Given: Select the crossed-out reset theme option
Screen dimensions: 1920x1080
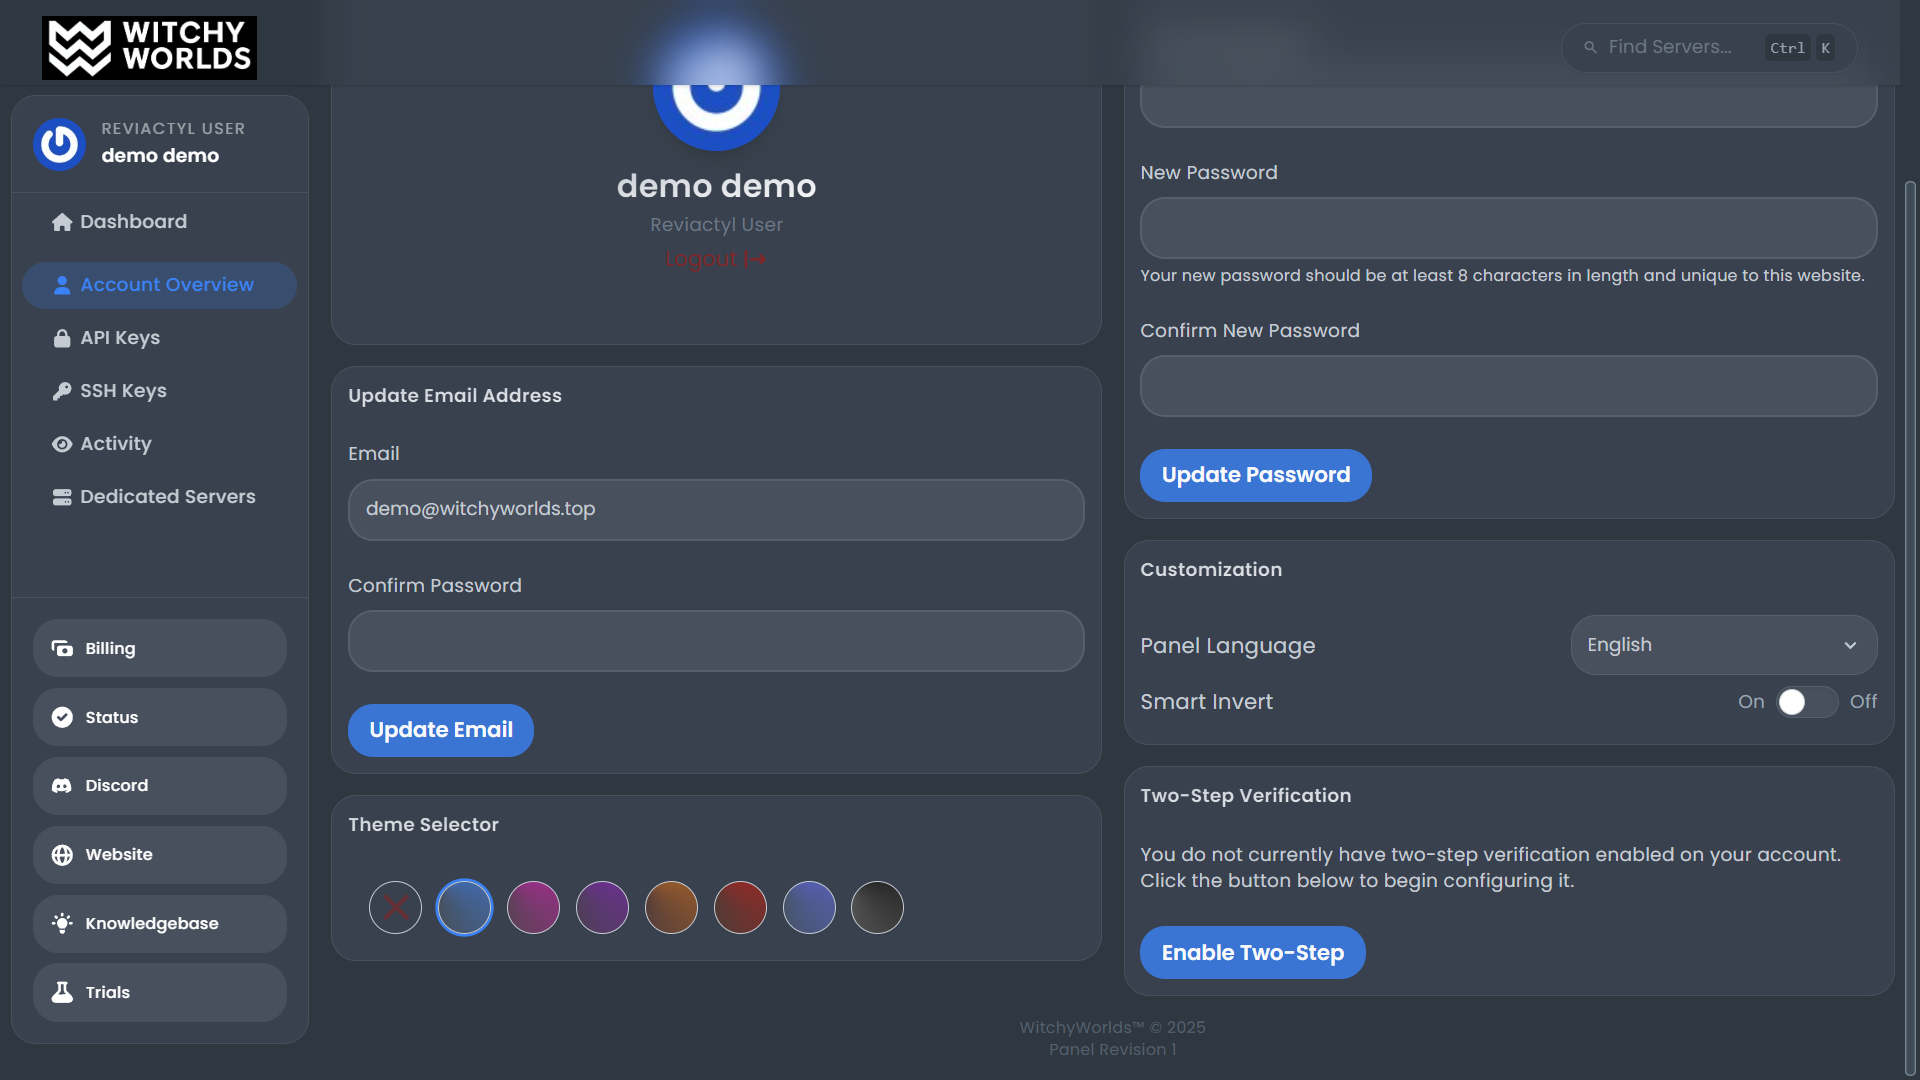Looking at the screenshot, I should (396, 907).
